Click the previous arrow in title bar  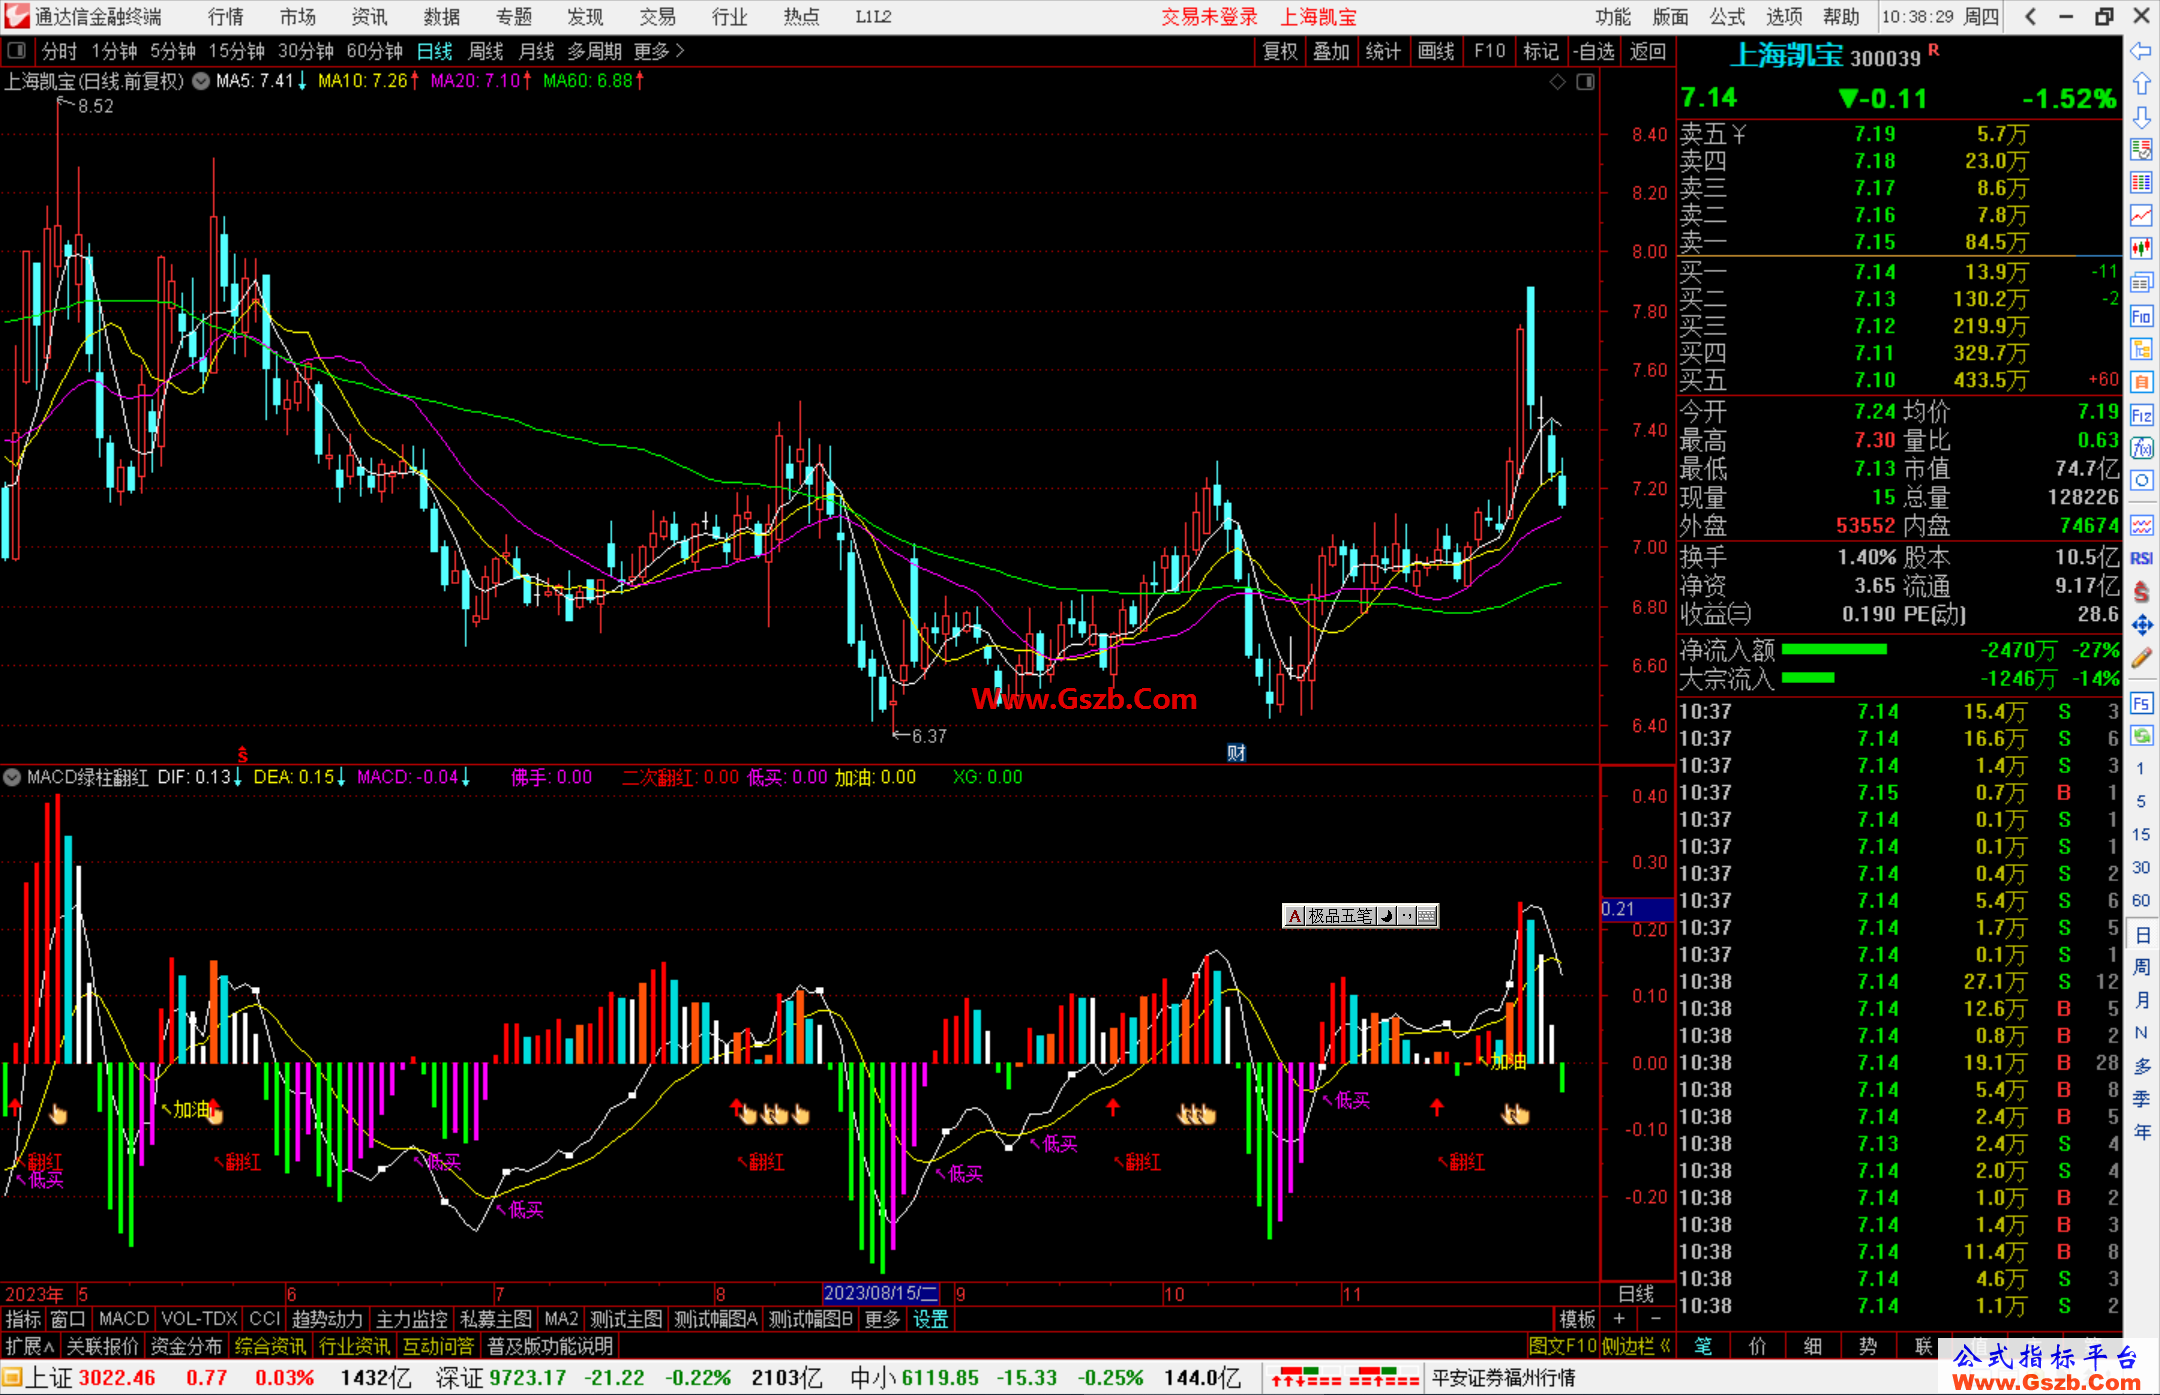(2030, 16)
